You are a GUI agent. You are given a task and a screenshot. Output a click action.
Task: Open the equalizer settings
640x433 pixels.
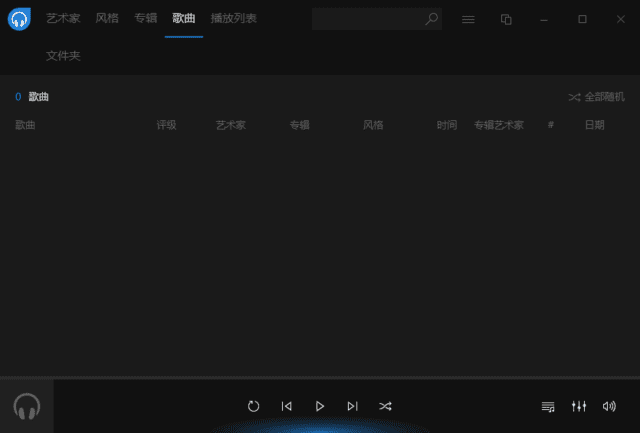578,406
